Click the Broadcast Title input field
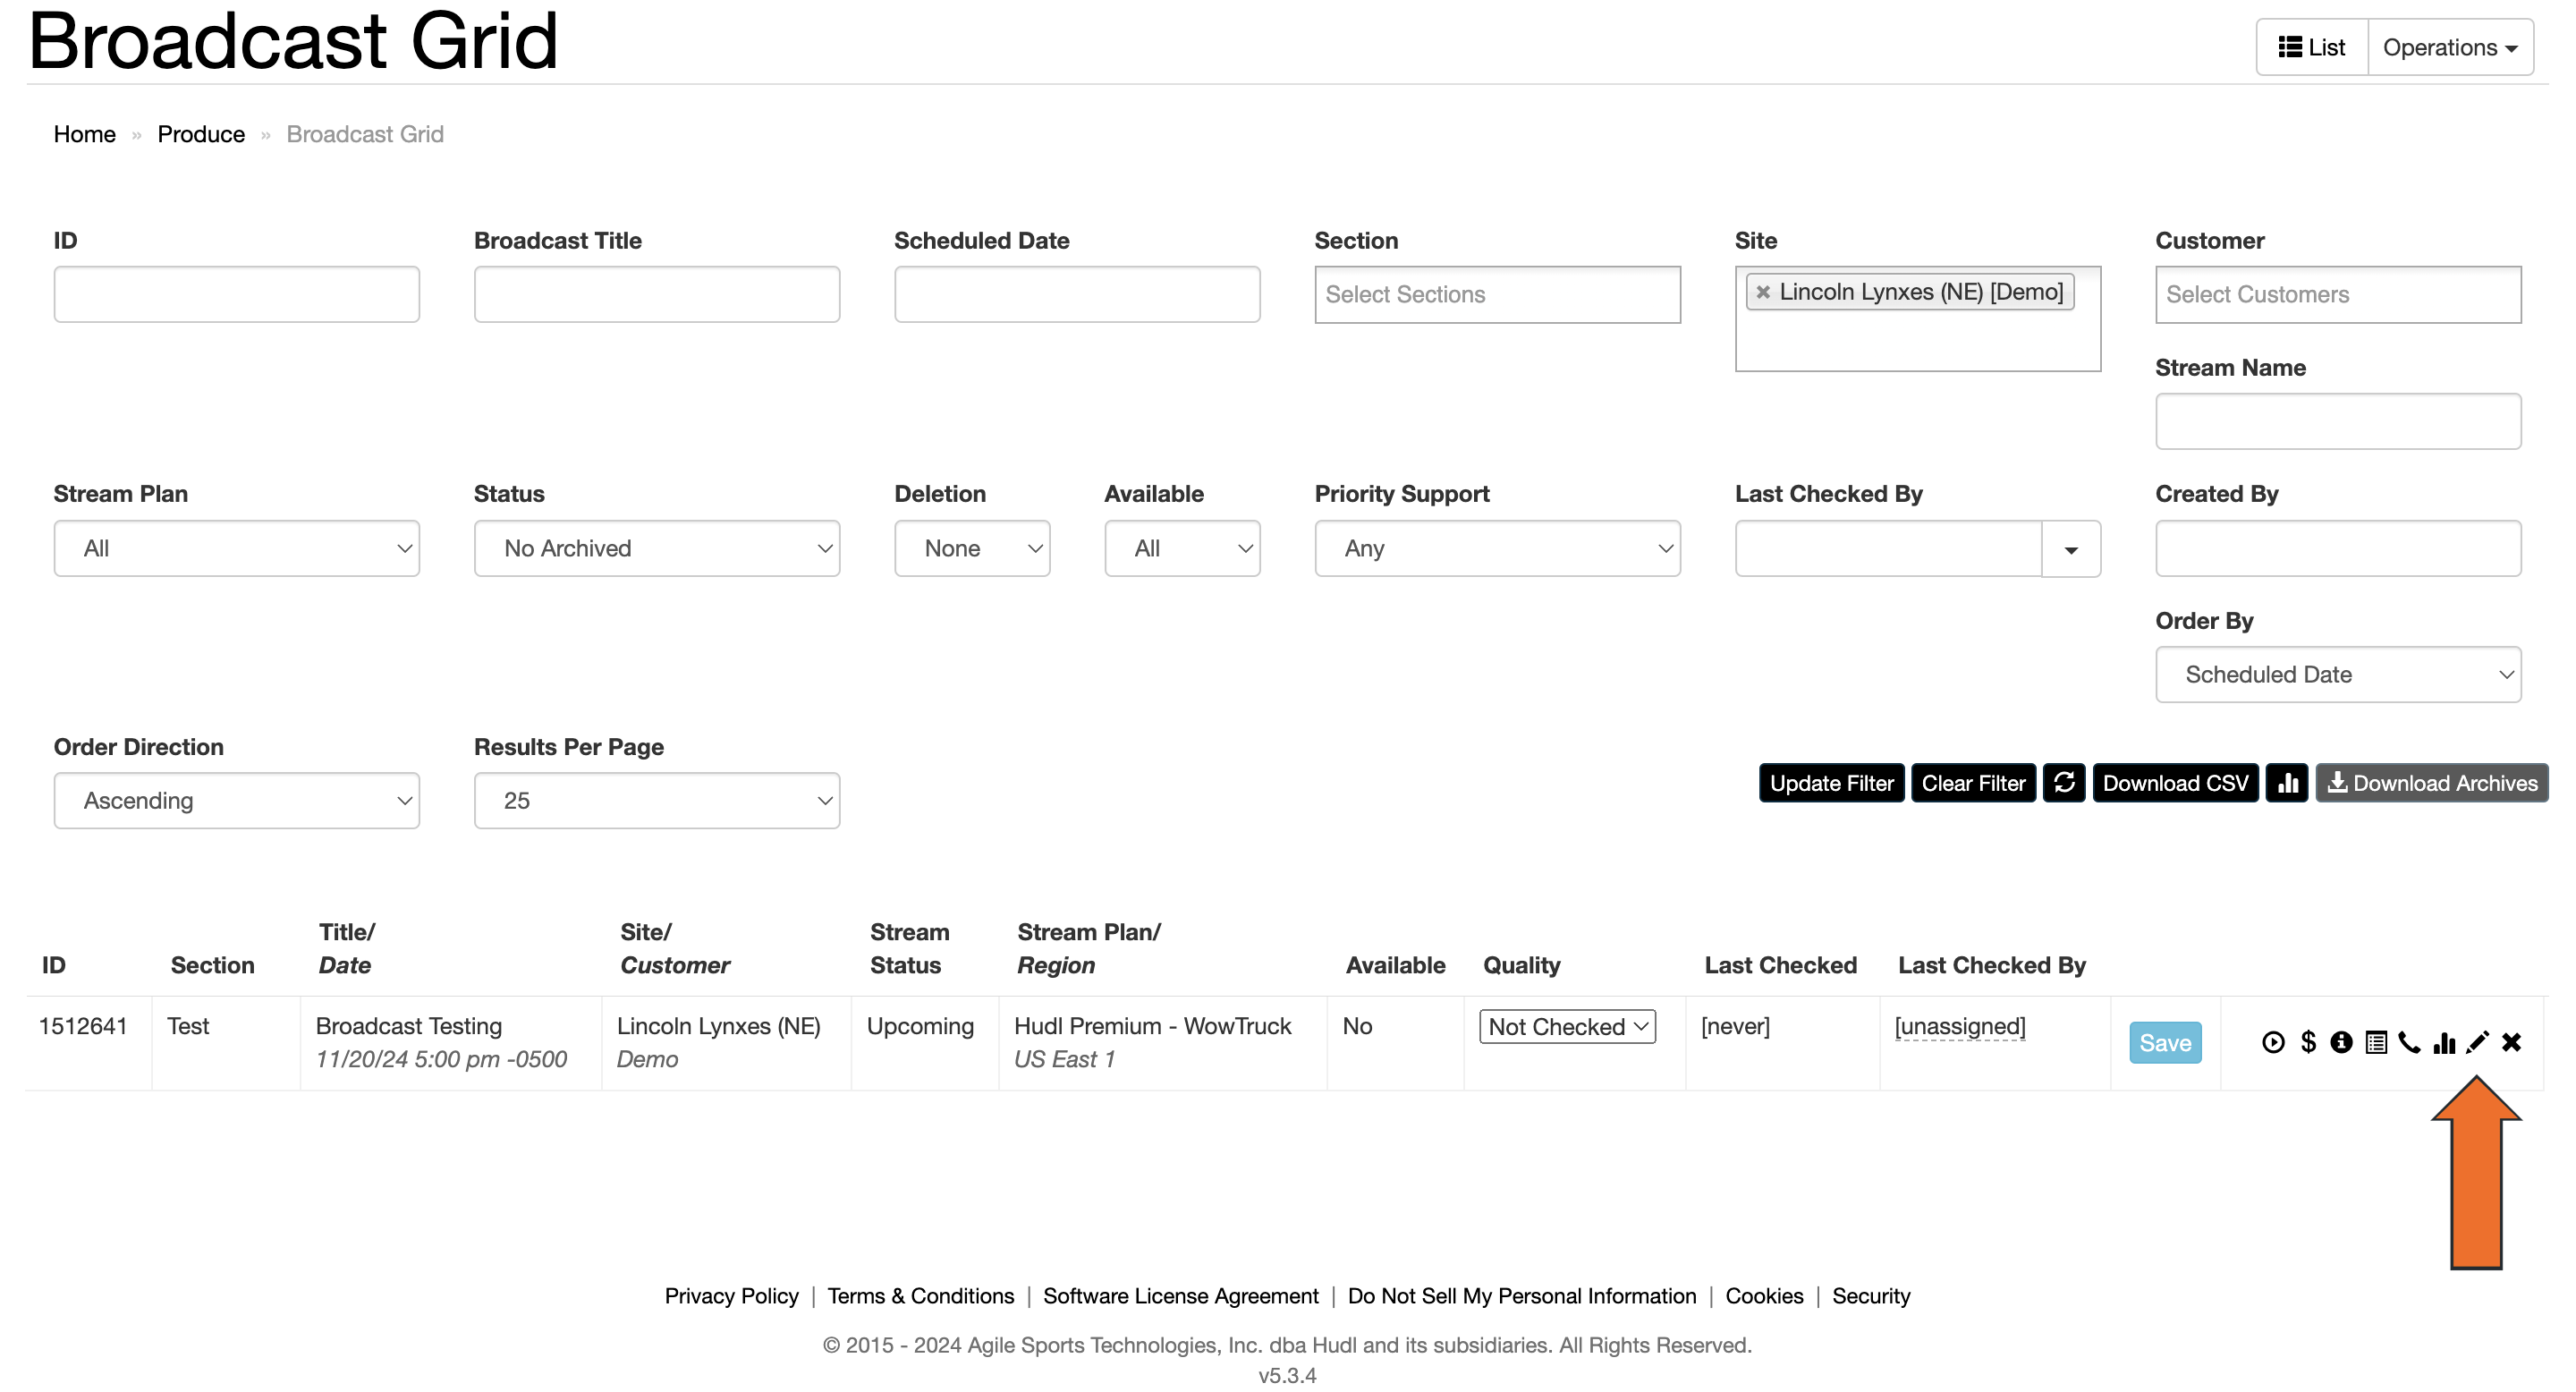2576x1392 pixels. (657, 294)
